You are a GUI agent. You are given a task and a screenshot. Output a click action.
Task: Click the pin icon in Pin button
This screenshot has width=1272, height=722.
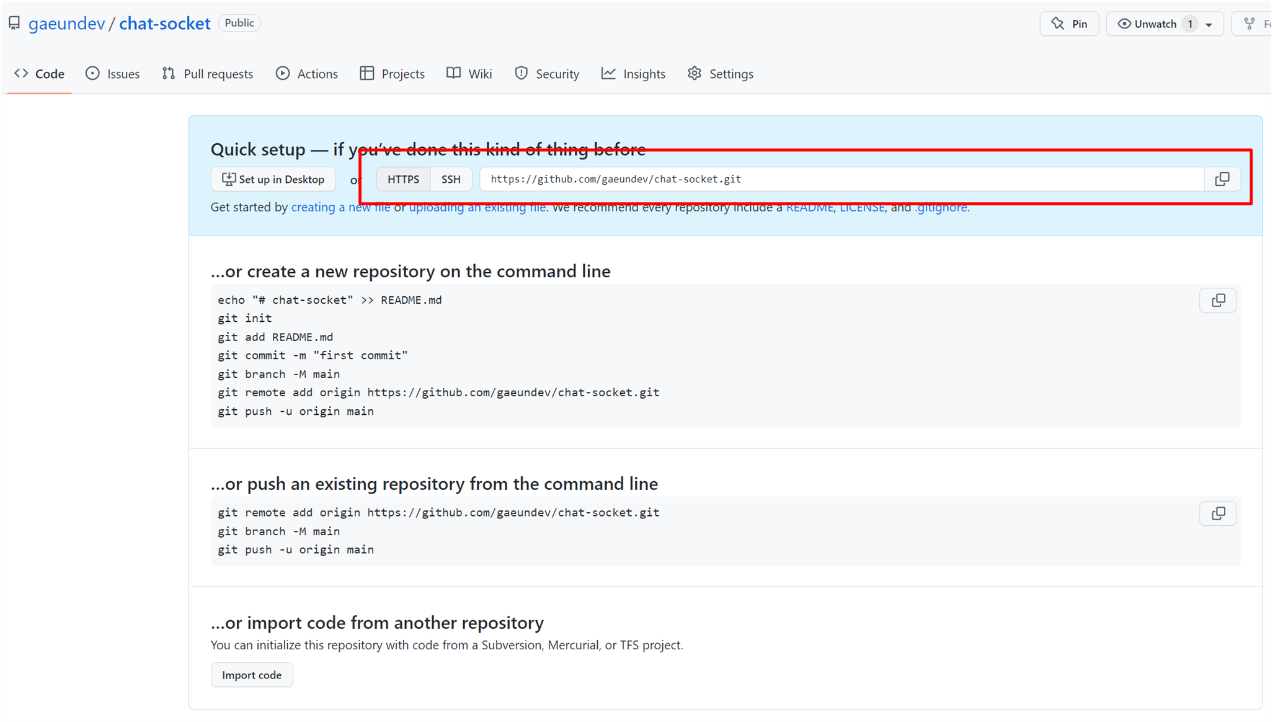pos(1058,24)
